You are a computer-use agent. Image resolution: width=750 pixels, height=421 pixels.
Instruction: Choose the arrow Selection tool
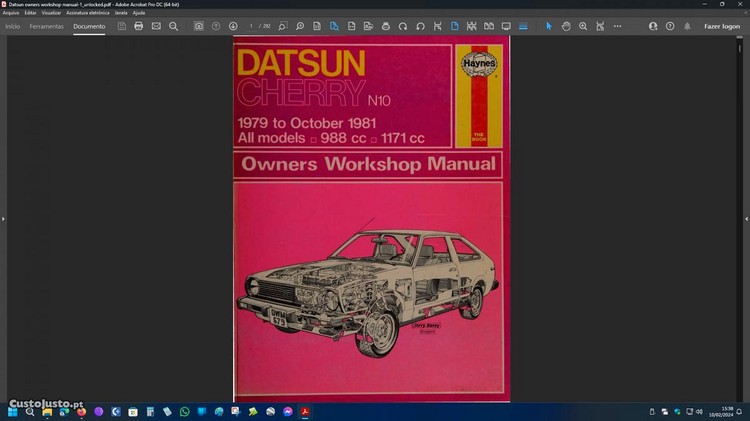[x=548, y=26]
